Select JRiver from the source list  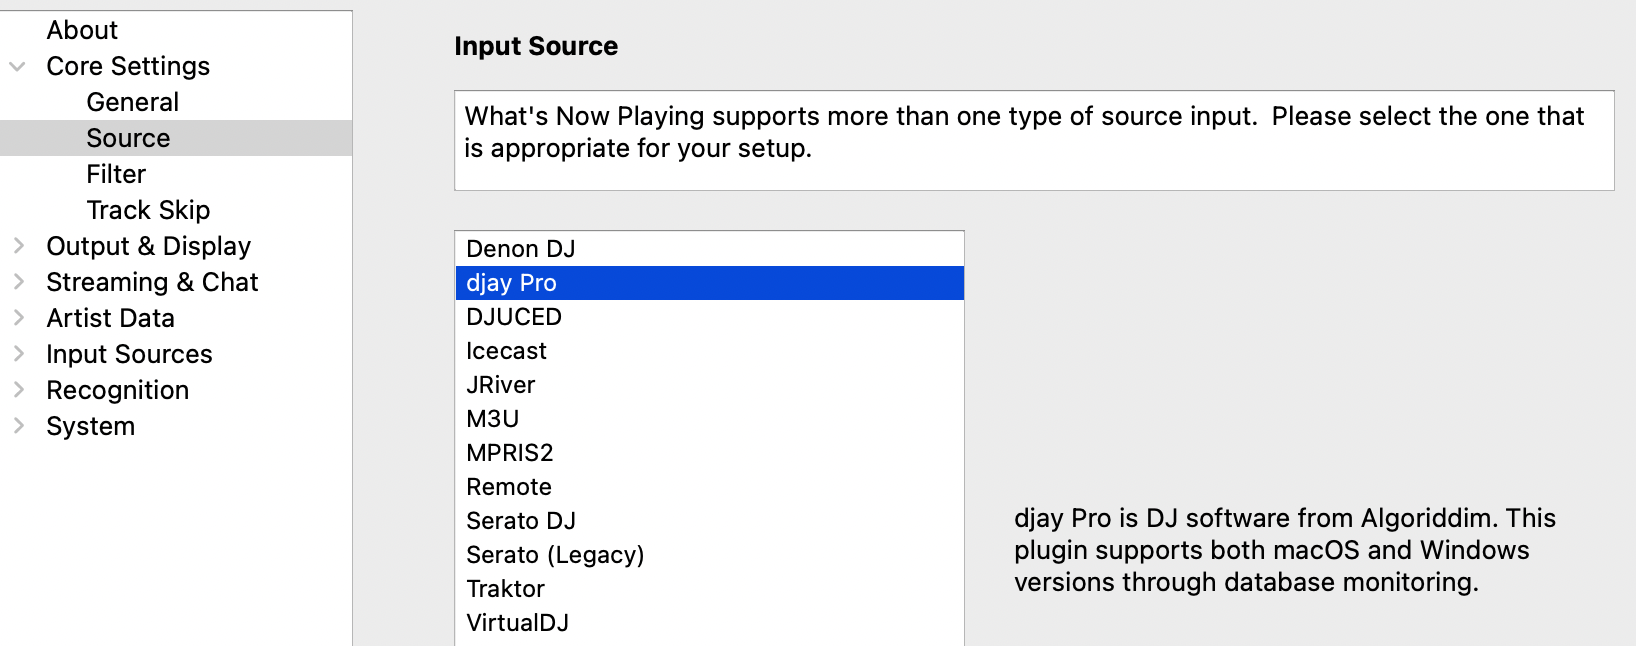click(x=500, y=385)
